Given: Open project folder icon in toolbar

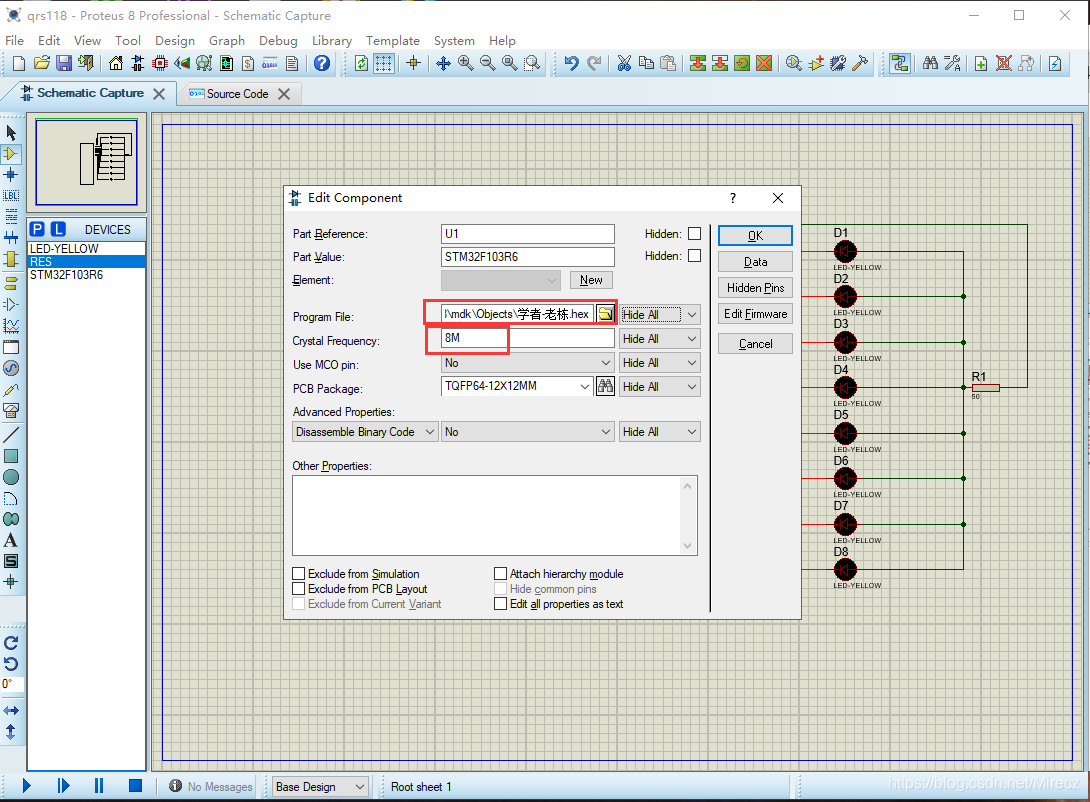Looking at the screenshot, I should click(x=42, y=63).
